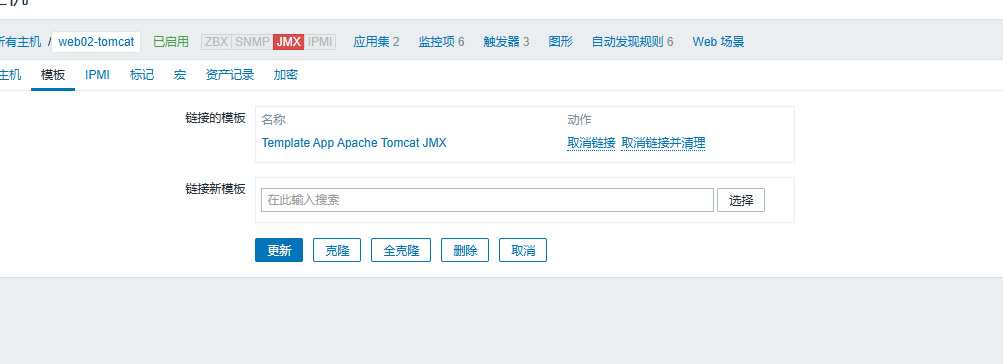Click the 克隆 clone button
1003x364 pixels.
336,250
